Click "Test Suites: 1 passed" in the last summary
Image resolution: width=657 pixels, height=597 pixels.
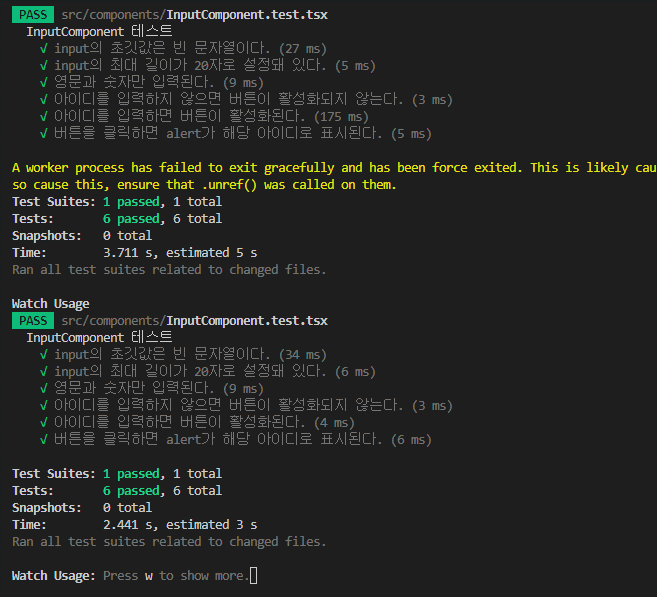pyautogui.click(x=117, y=473)
